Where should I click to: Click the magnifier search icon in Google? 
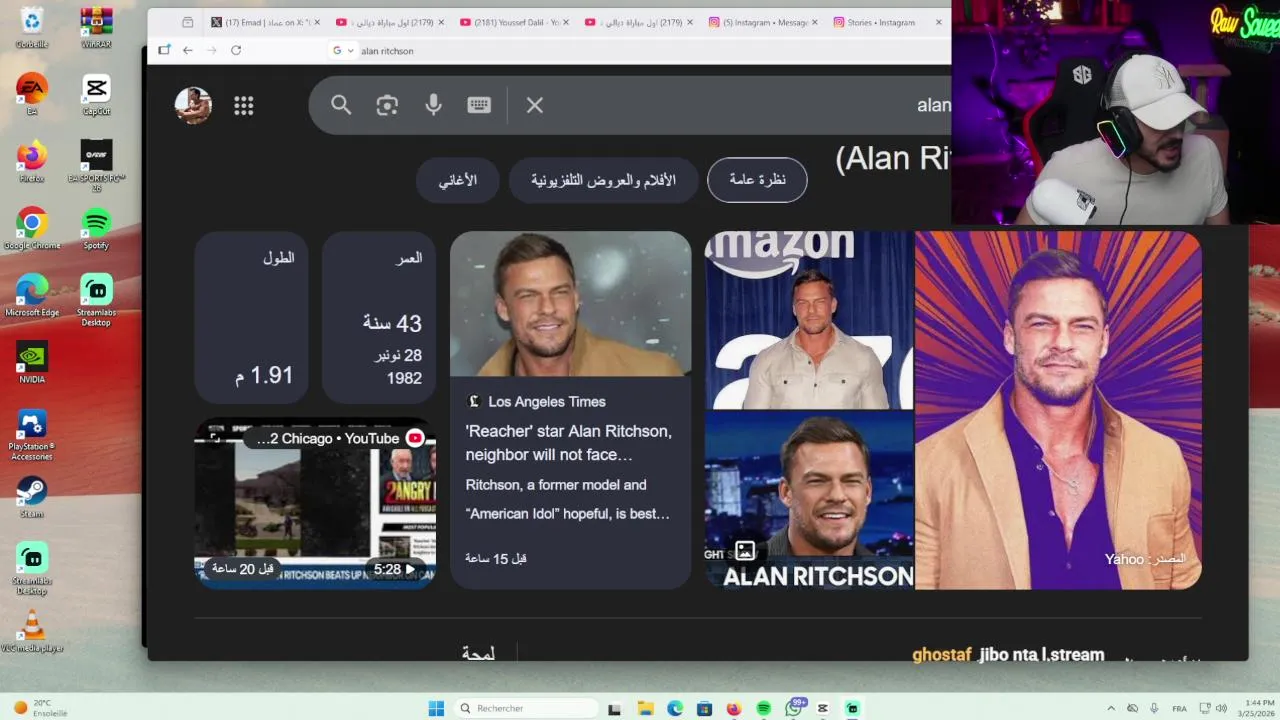point(341,105)
